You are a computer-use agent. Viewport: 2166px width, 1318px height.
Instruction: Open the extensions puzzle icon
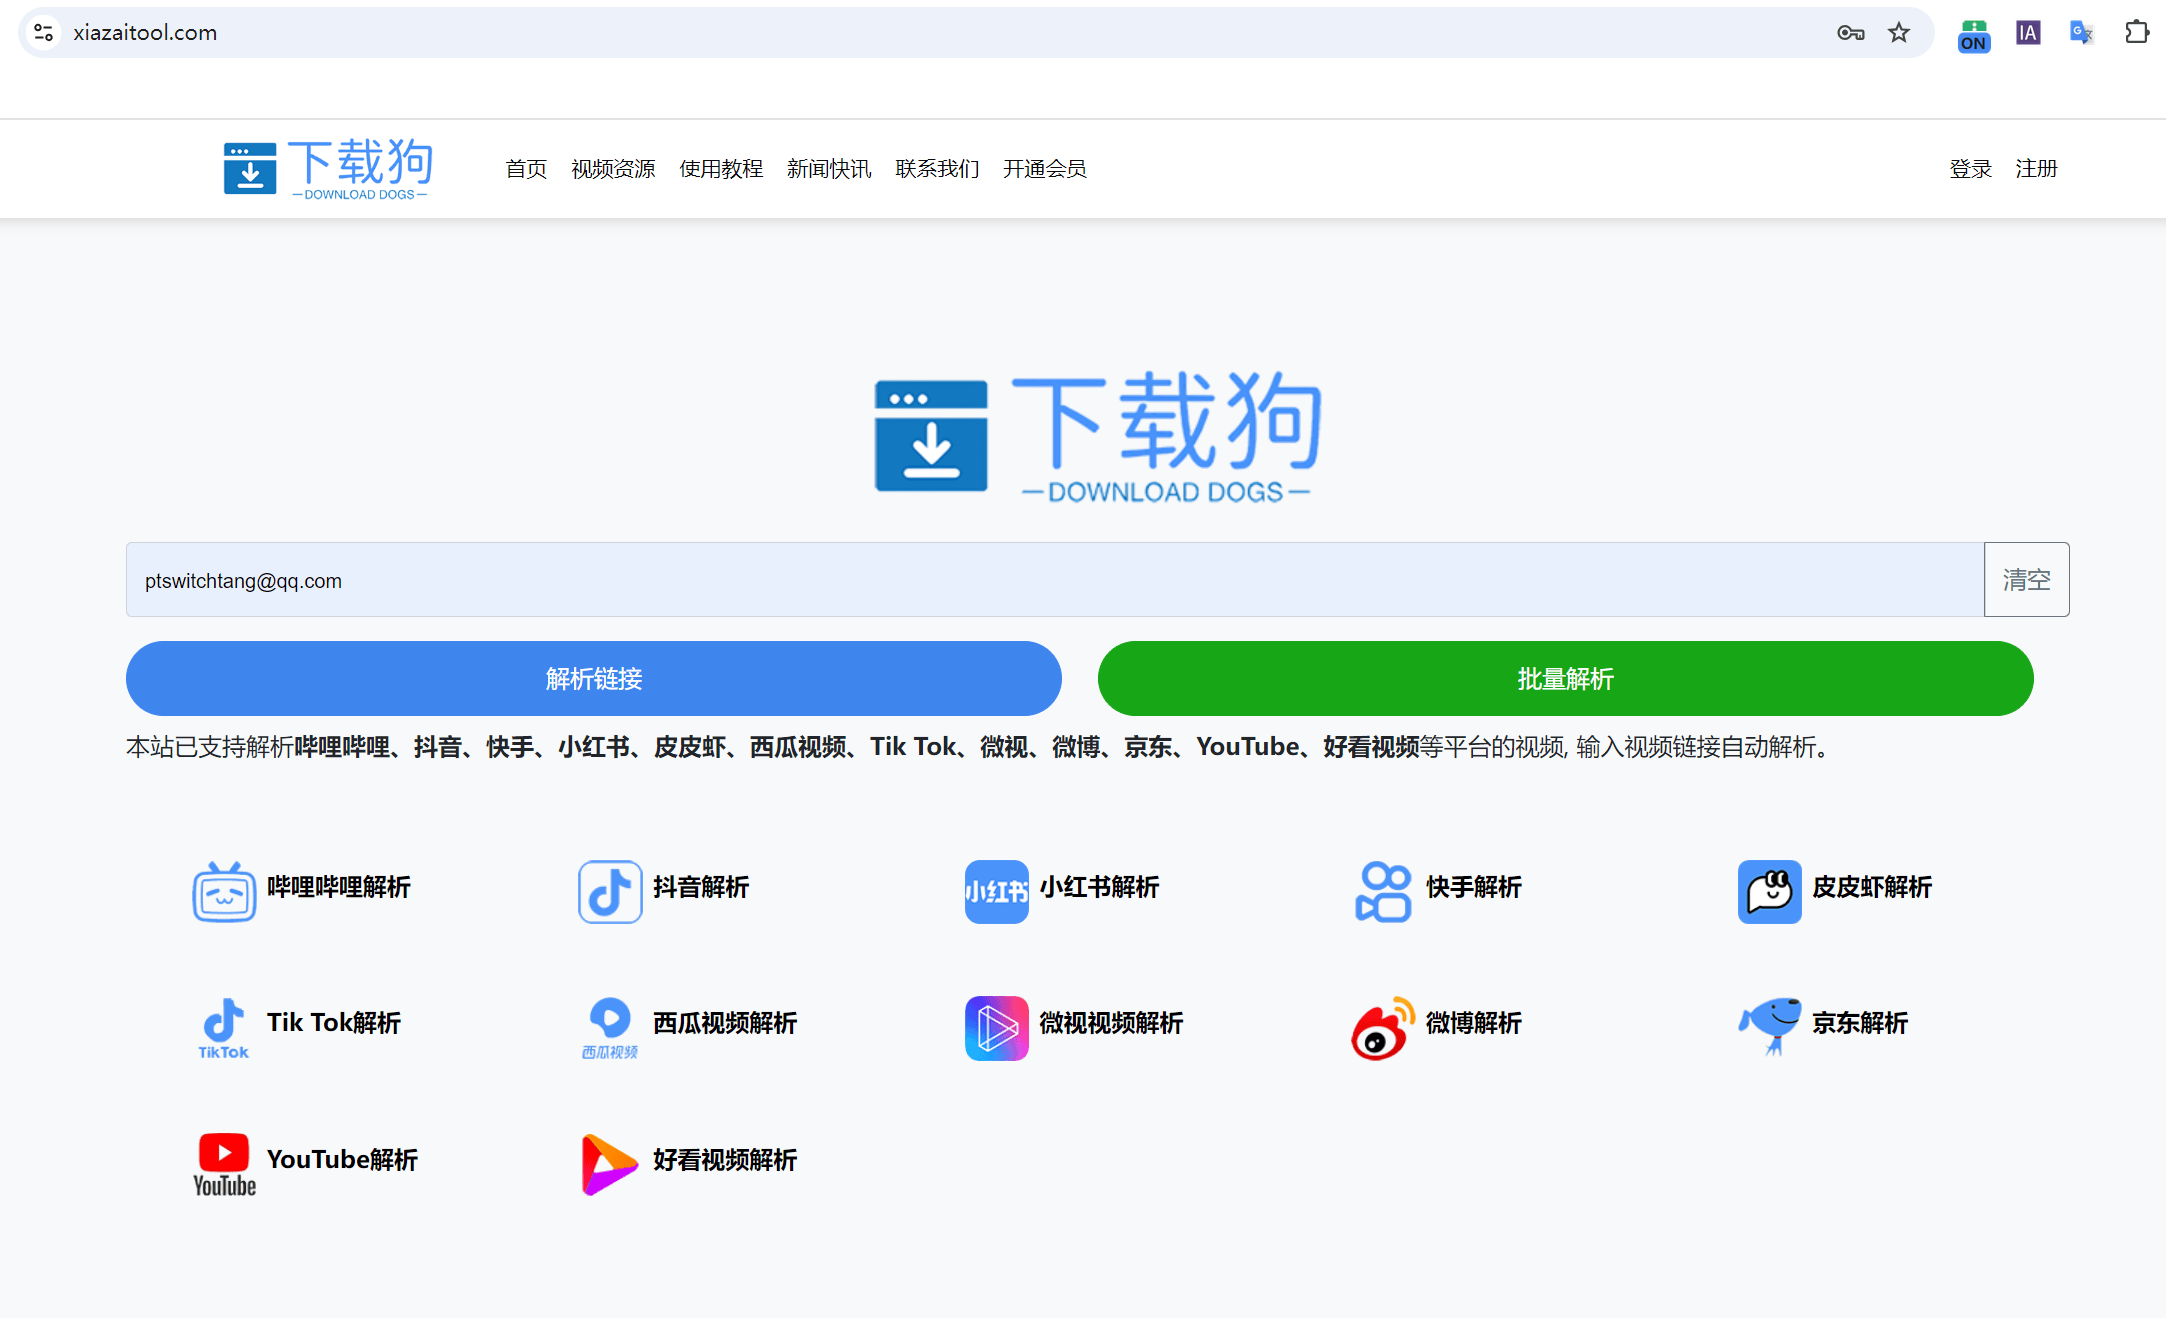coord(2137,32)
